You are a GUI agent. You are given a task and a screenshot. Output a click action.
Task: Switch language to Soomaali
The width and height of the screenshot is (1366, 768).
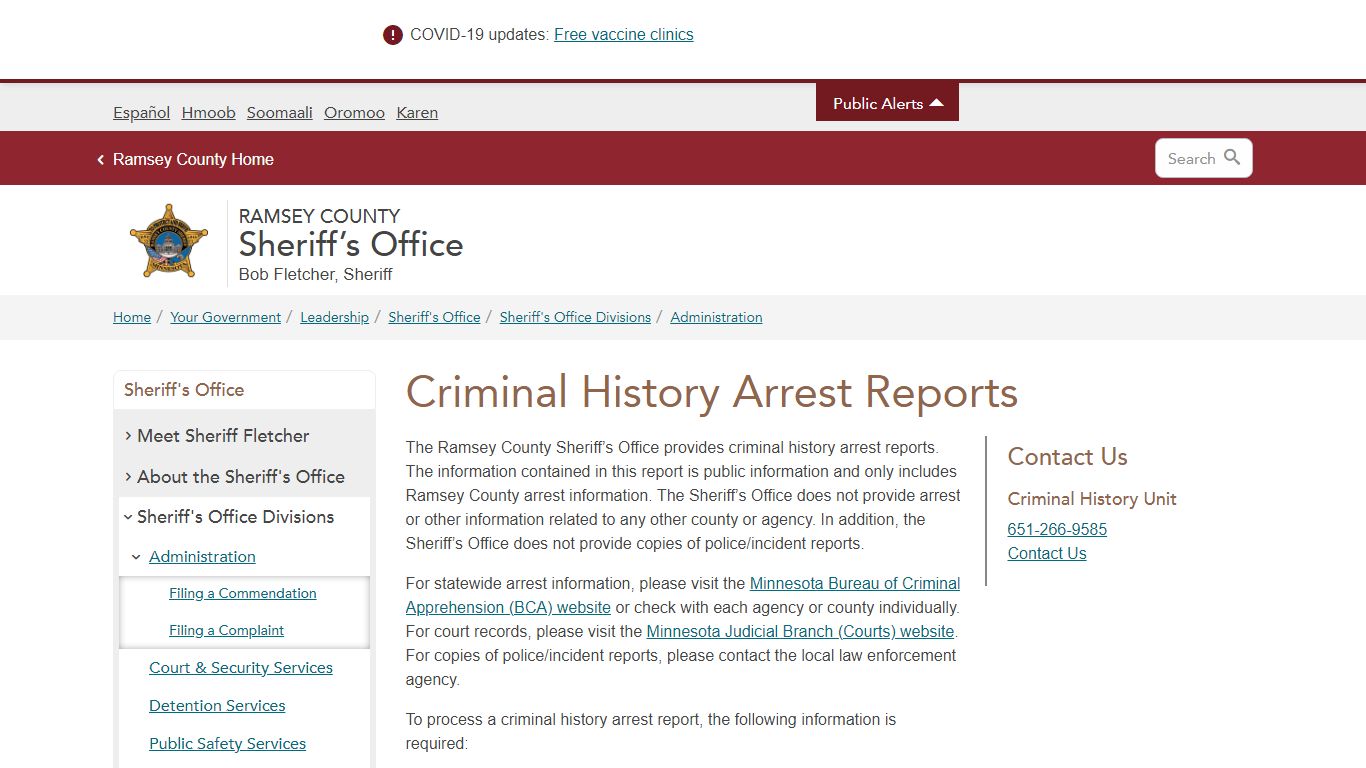(280, 112)
